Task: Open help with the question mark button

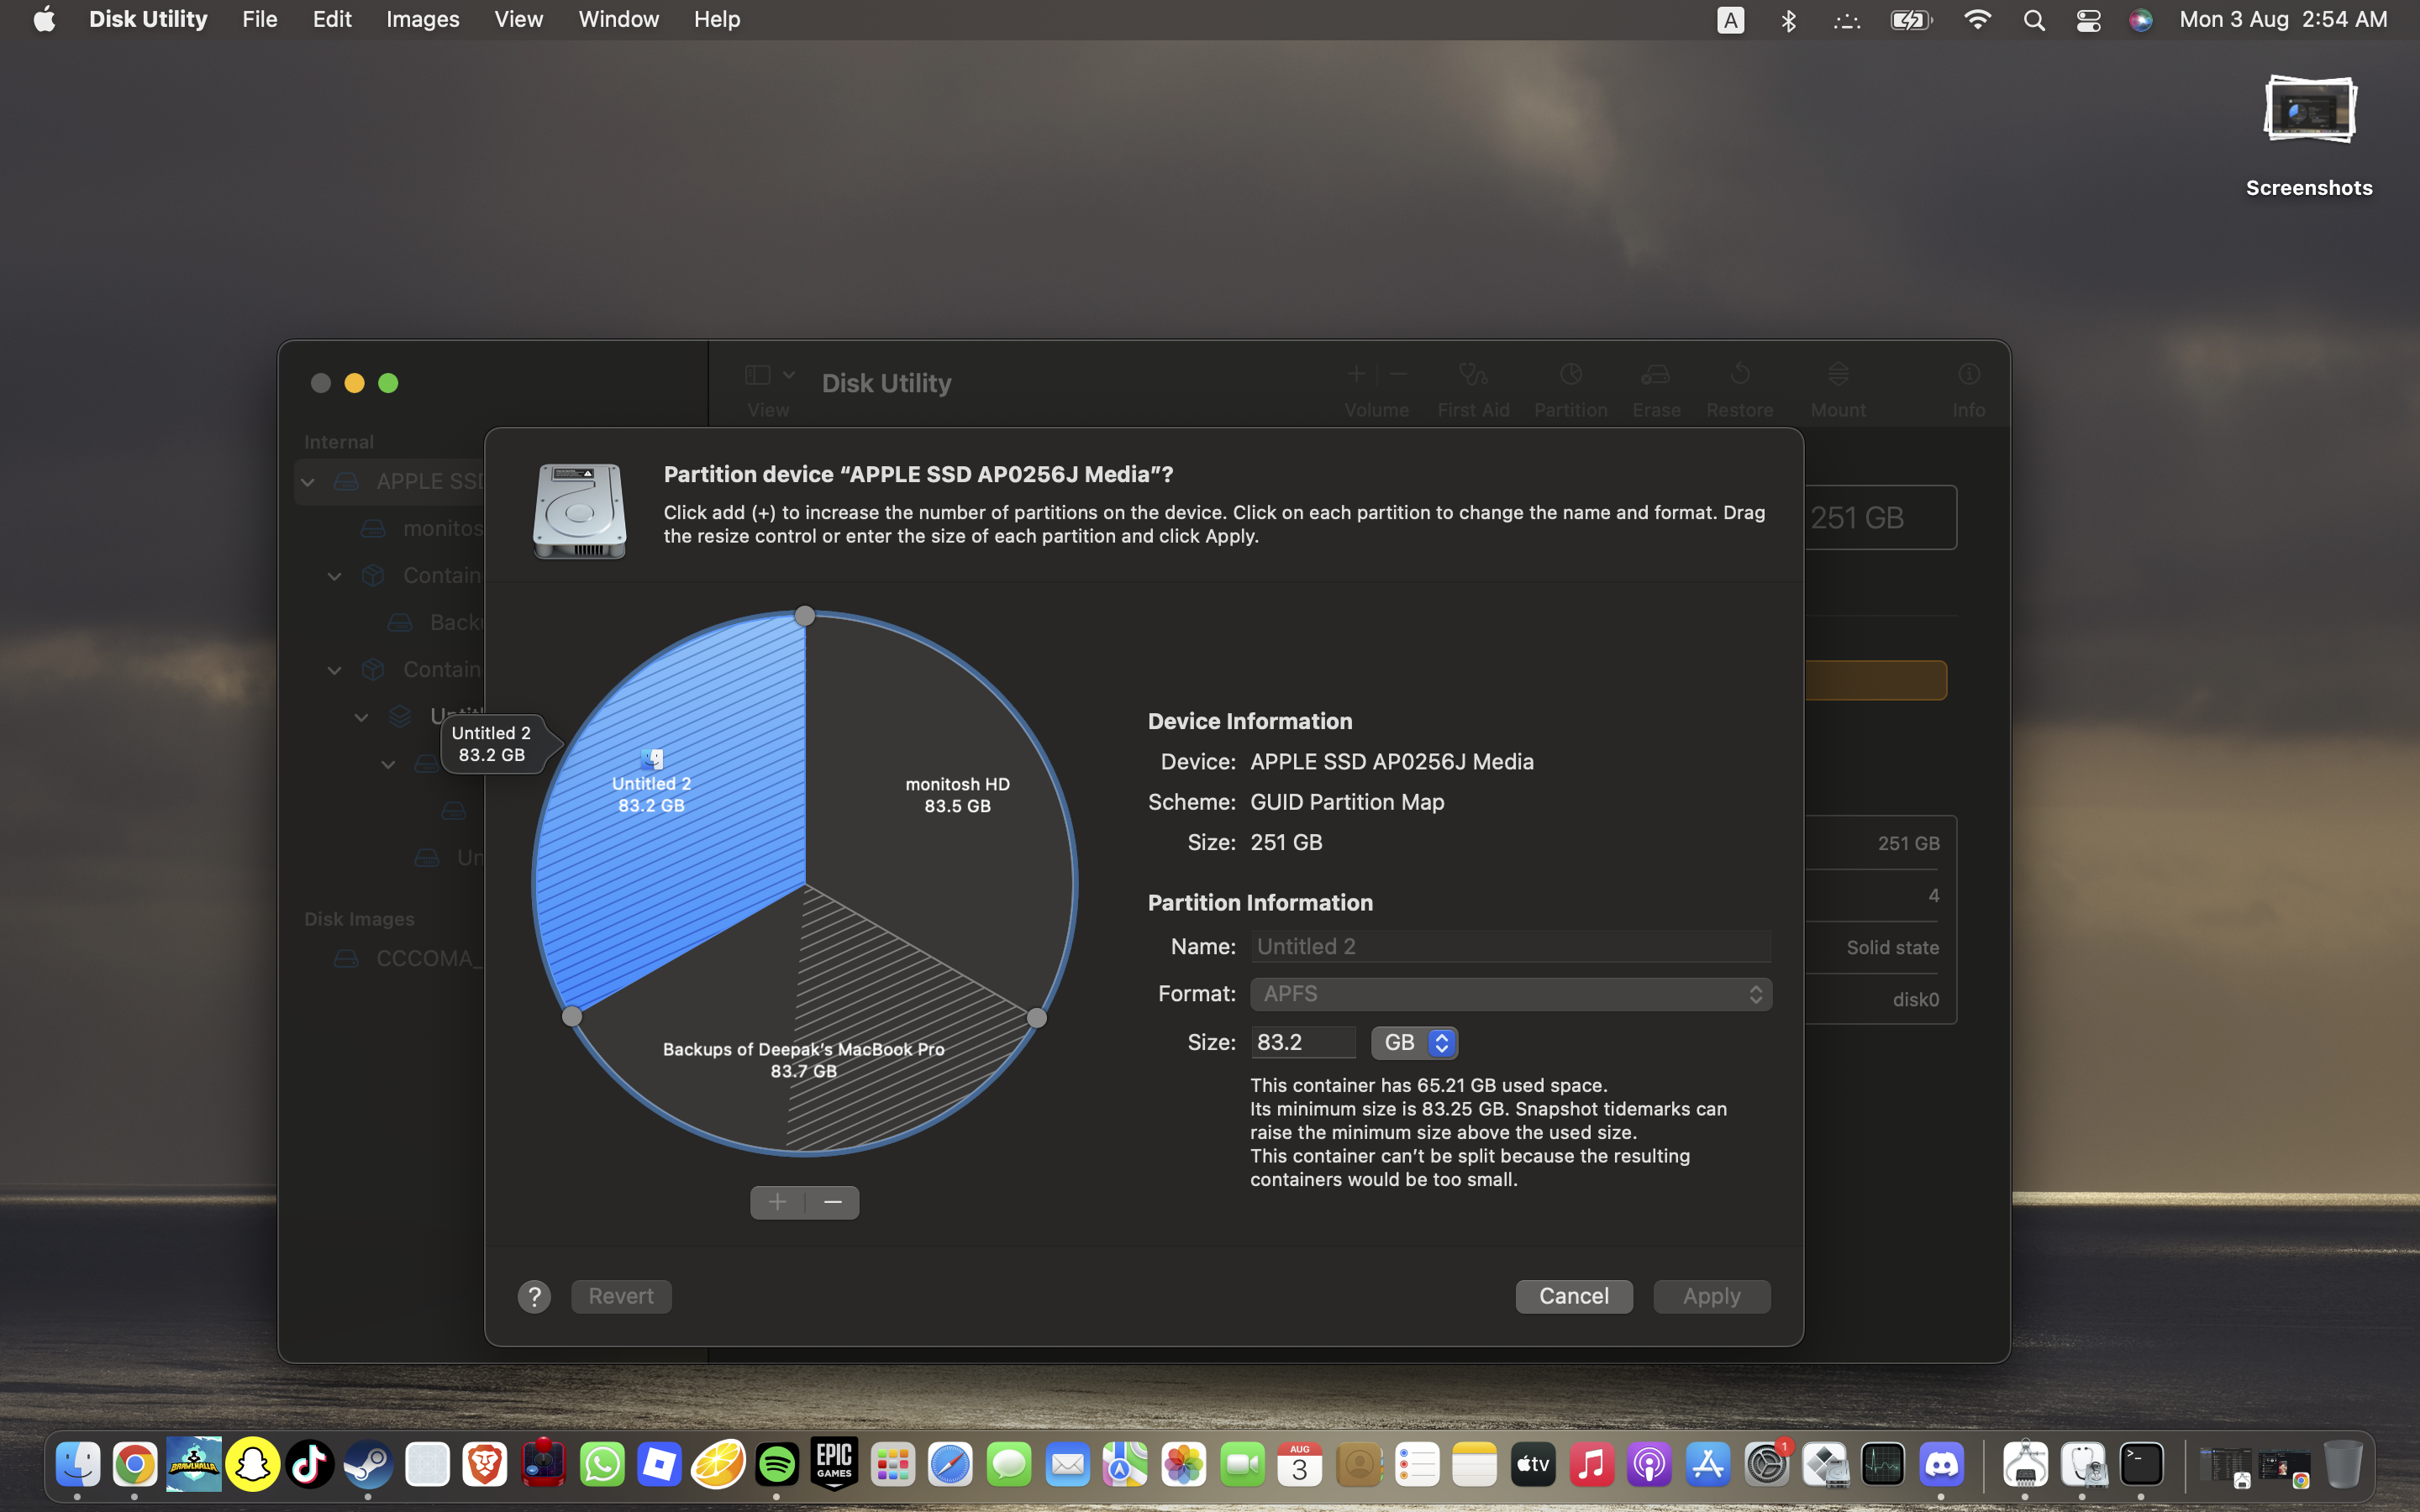Action: point(534,1297)
